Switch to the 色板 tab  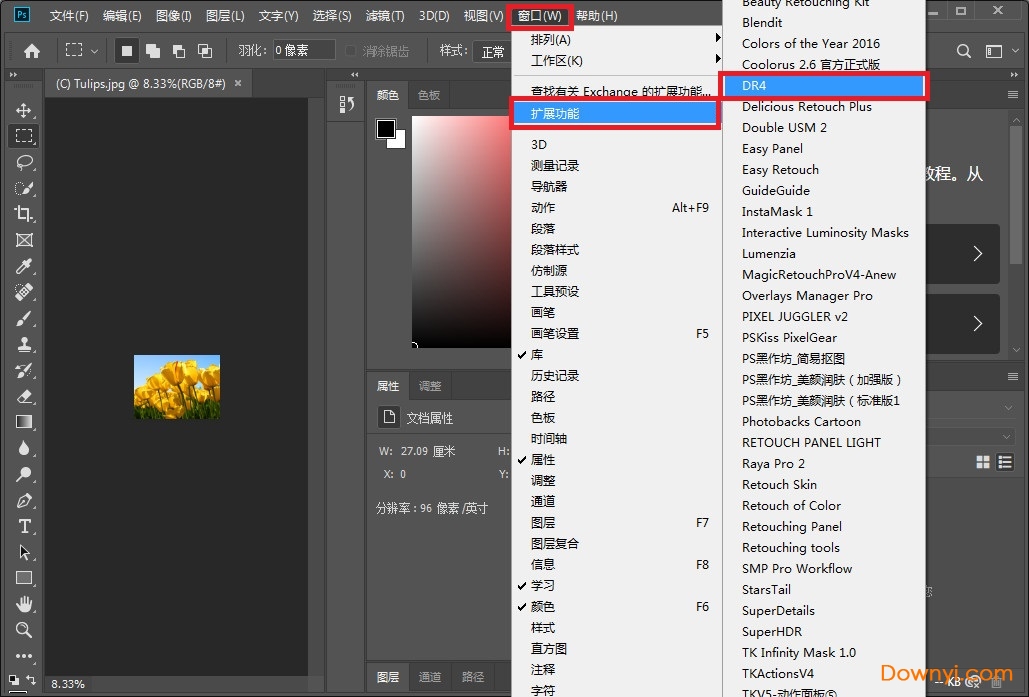pos(429,95)
